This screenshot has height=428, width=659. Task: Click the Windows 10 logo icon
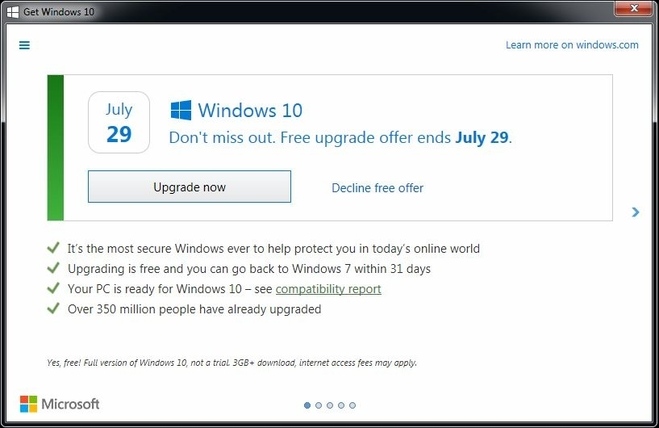tap(181, 110)
